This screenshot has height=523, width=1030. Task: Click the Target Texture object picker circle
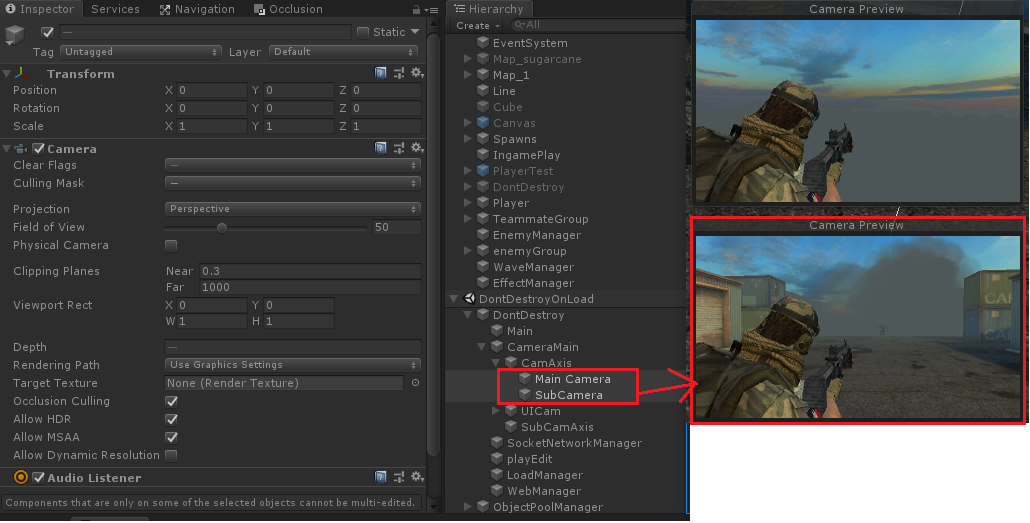pos(415,382)
